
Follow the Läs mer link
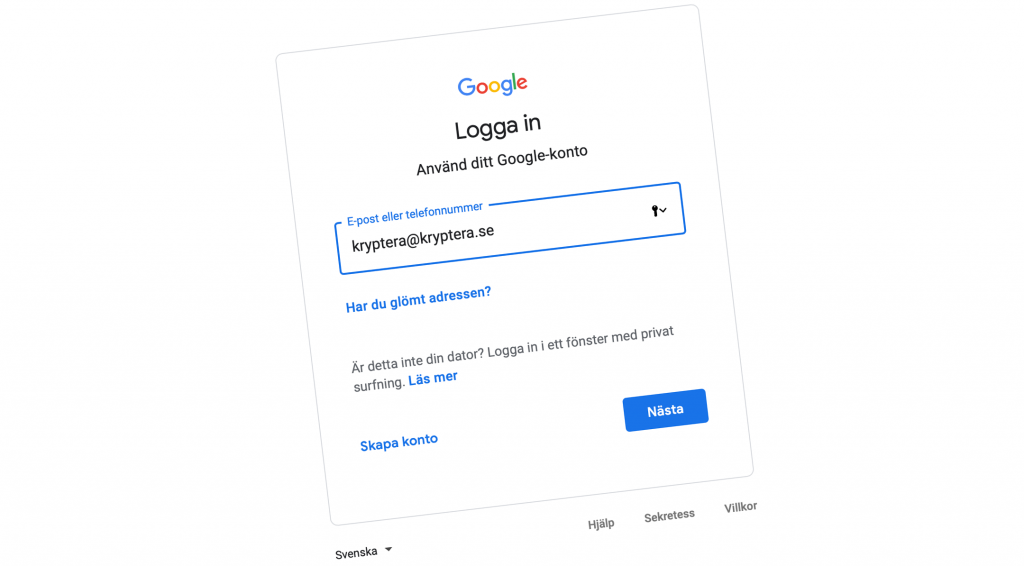click(x=433, y=378)
